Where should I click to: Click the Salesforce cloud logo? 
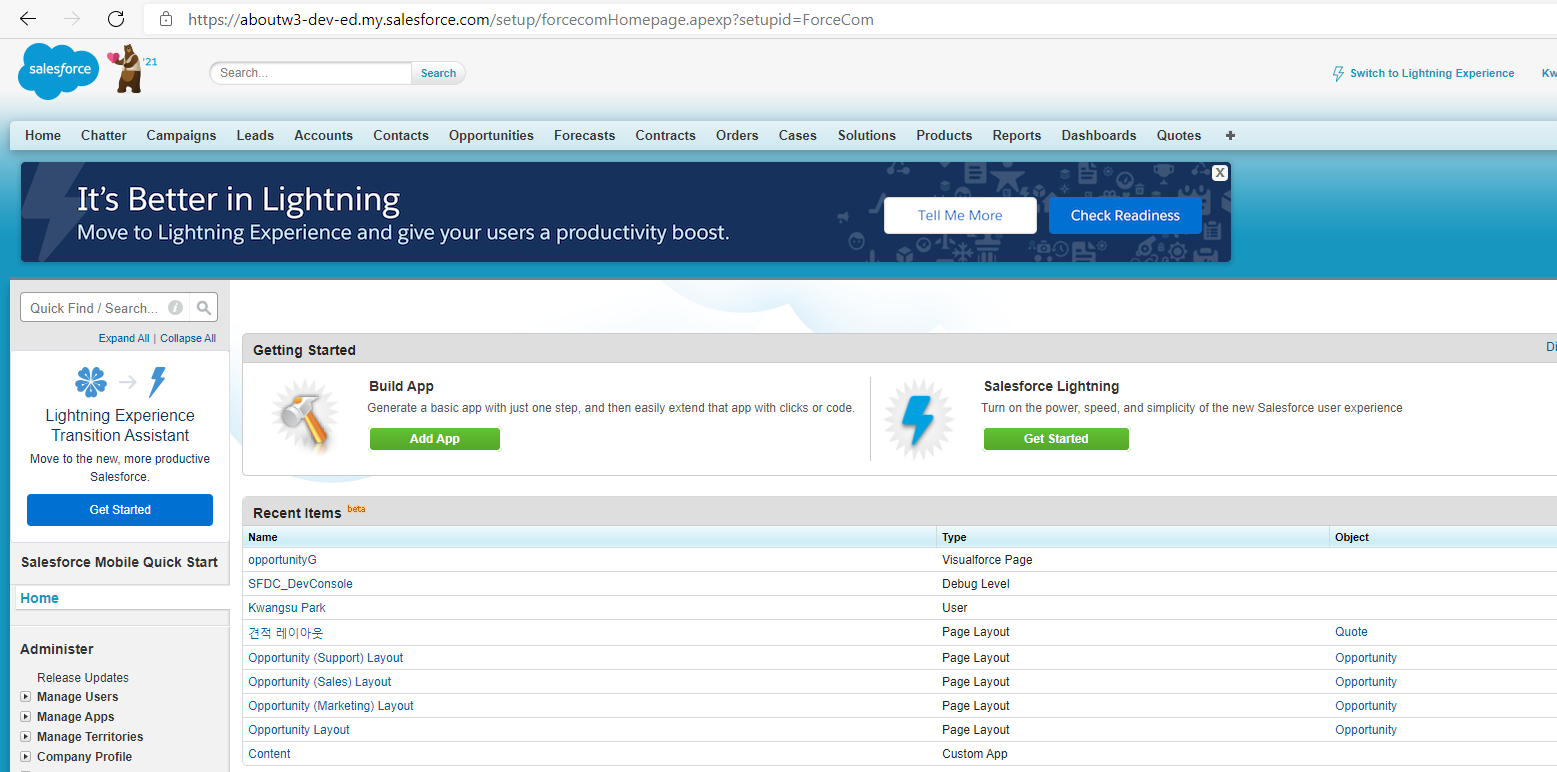(x=58, y=71)
